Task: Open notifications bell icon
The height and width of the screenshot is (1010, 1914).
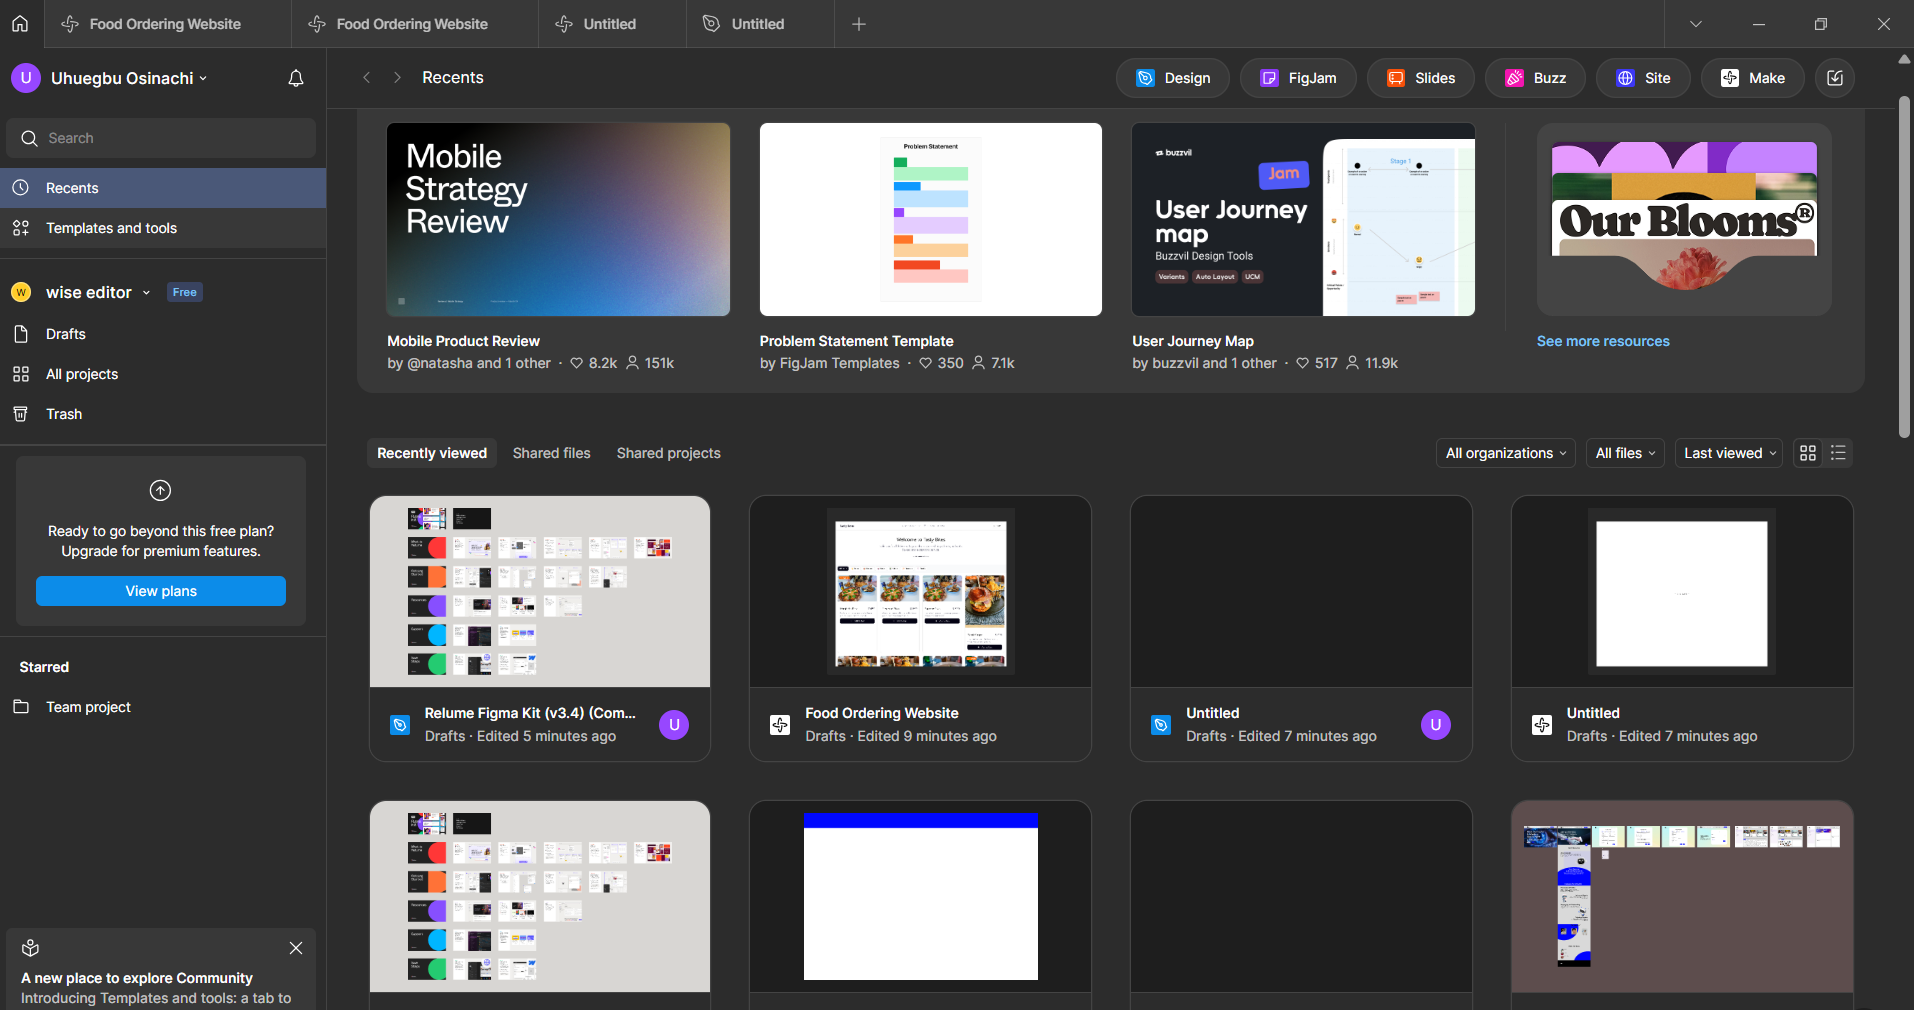Action: pyautogui.click(x=296, y=78)
